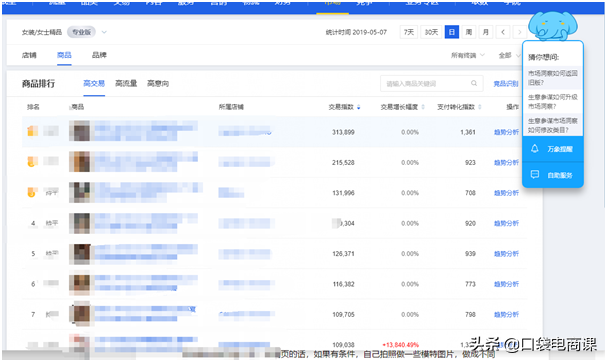This screenshot has width=607, height=362.
Task: Open the 品牌 tab
Action: [x=99, y=55]
